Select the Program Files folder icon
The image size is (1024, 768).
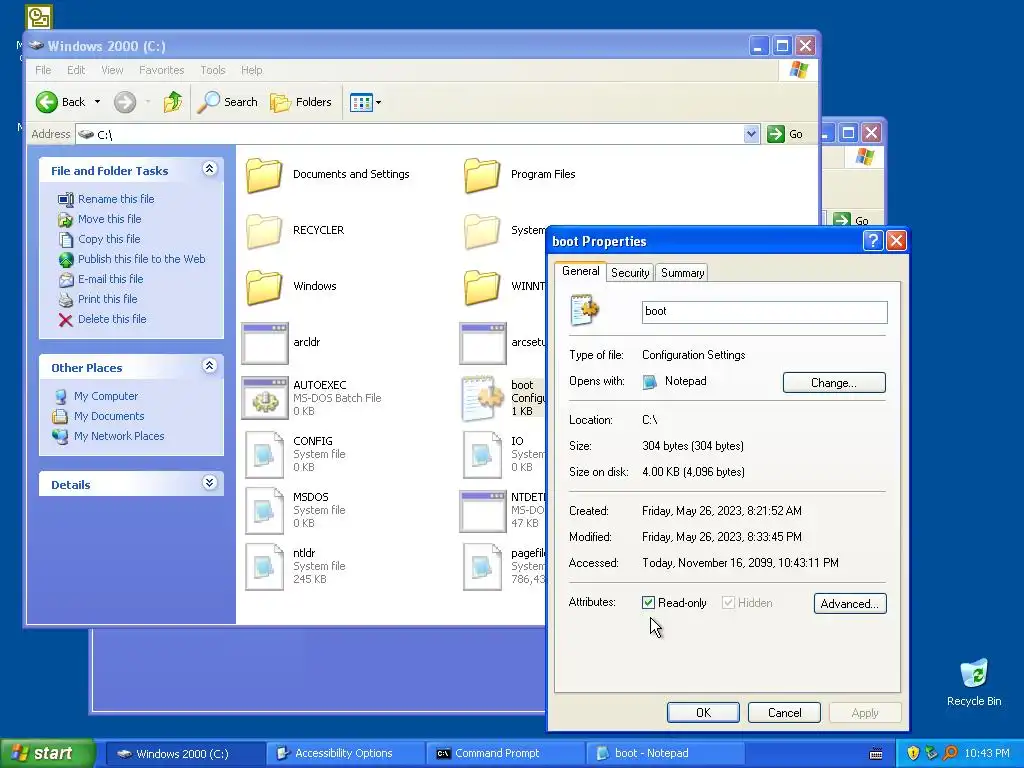click(482, 174)
